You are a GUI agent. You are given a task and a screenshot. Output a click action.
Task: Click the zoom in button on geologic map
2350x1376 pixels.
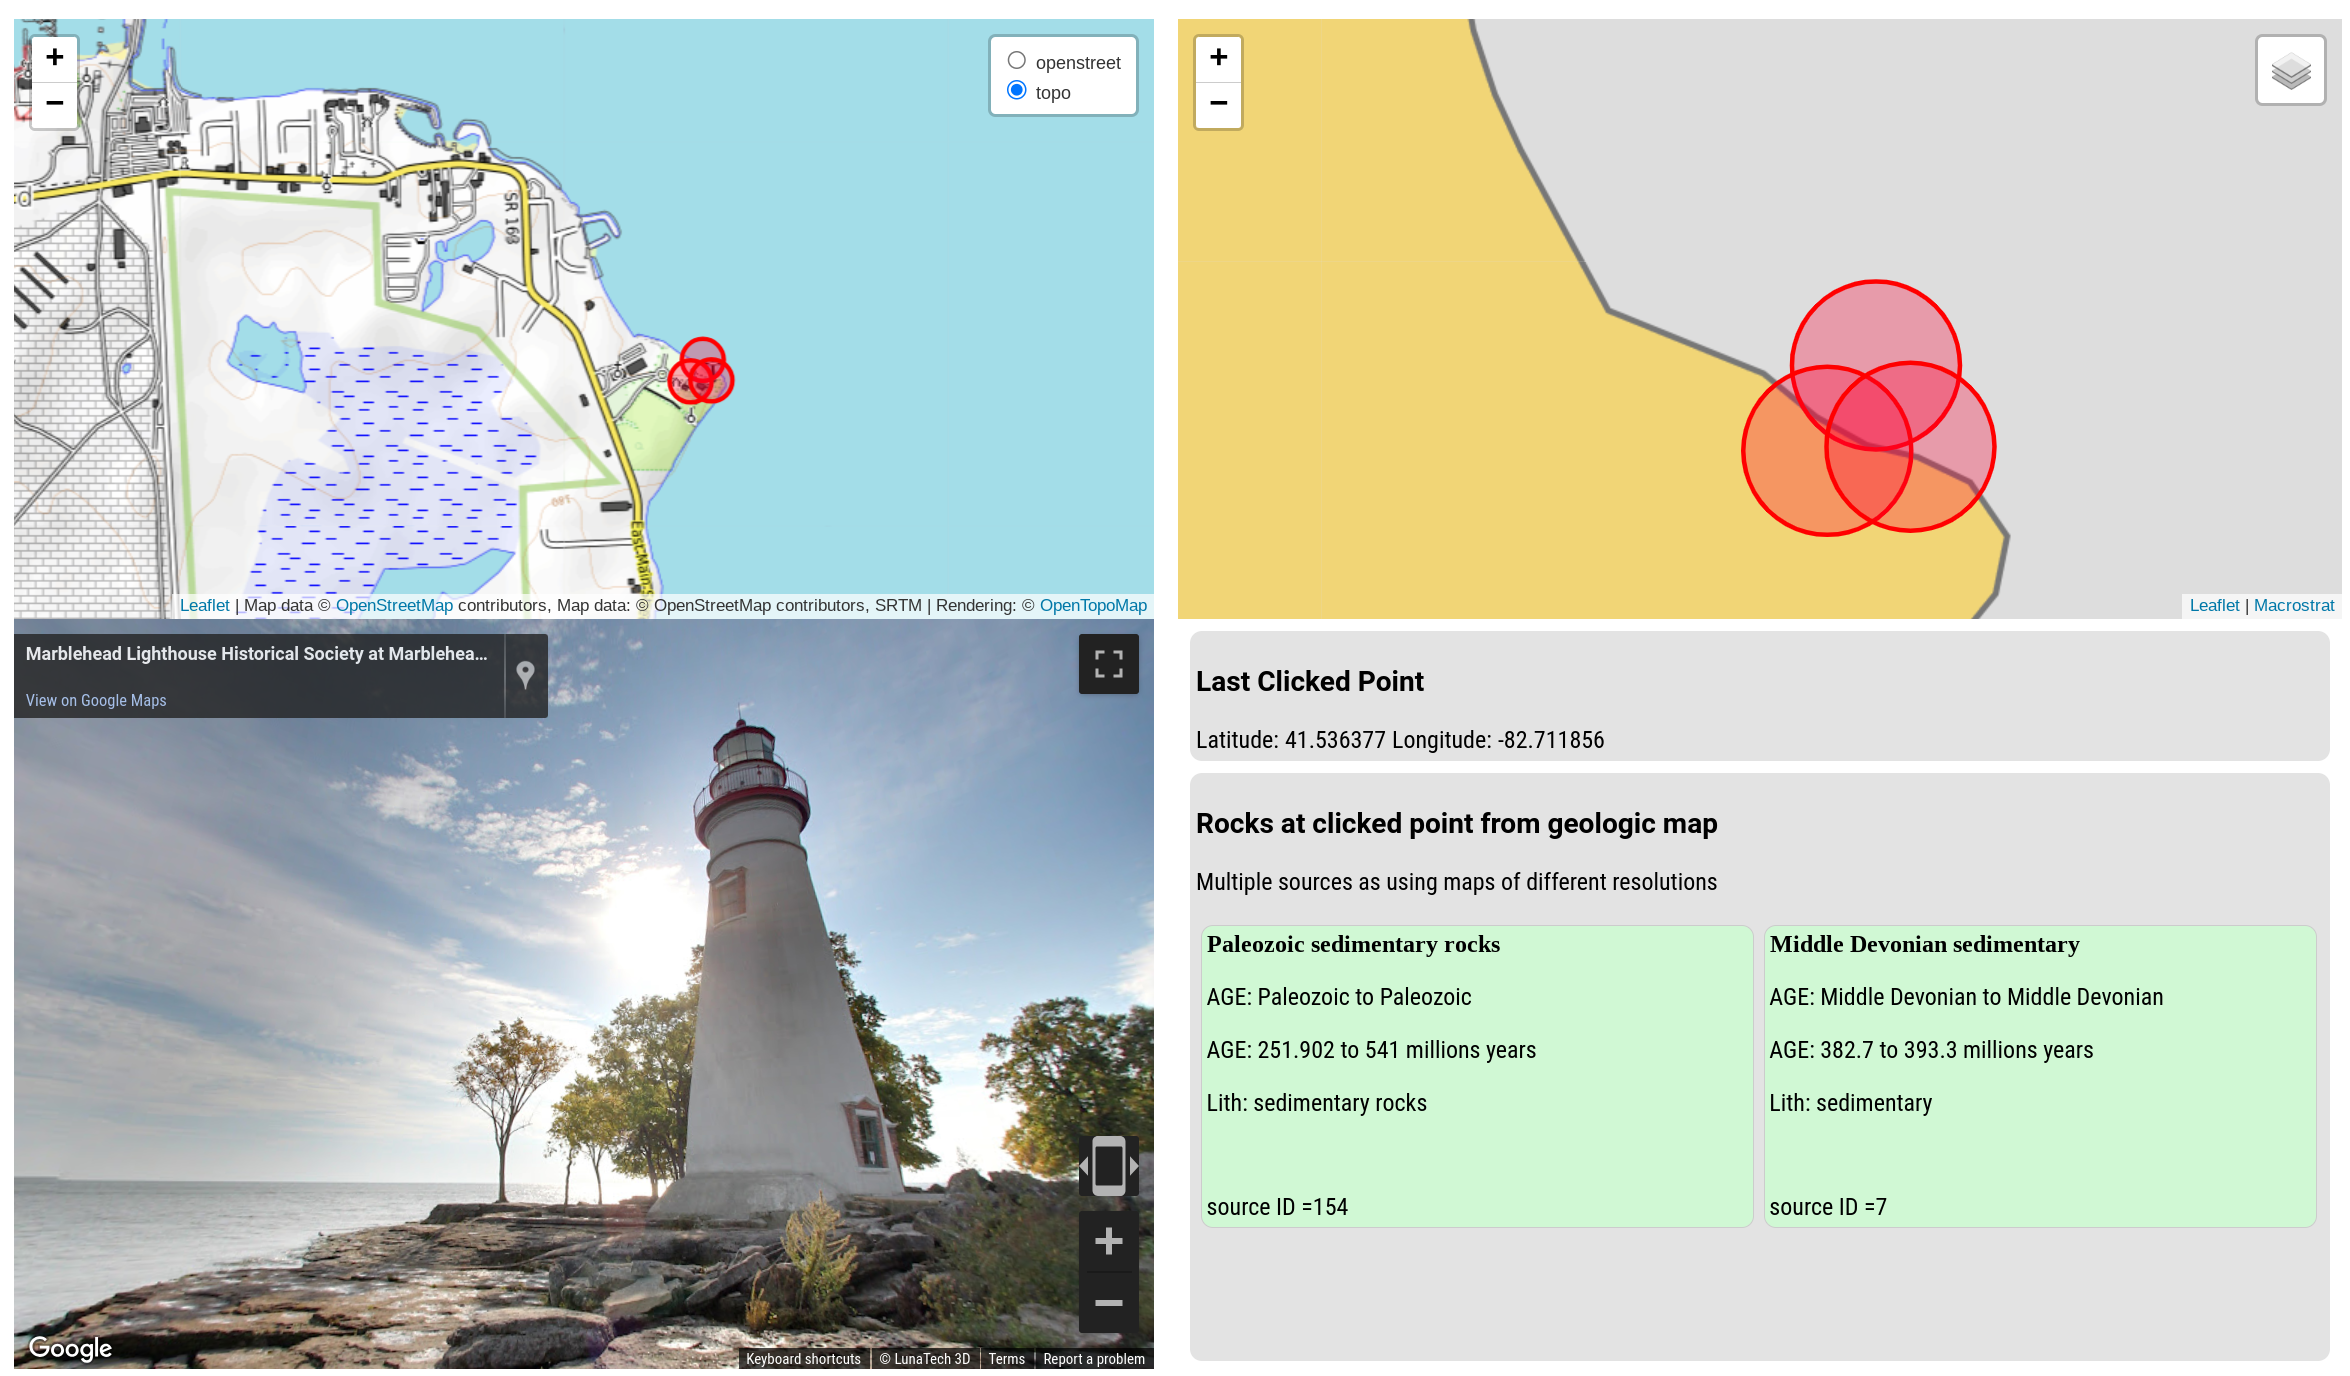pyautogui.click(x=1218, y=56)
